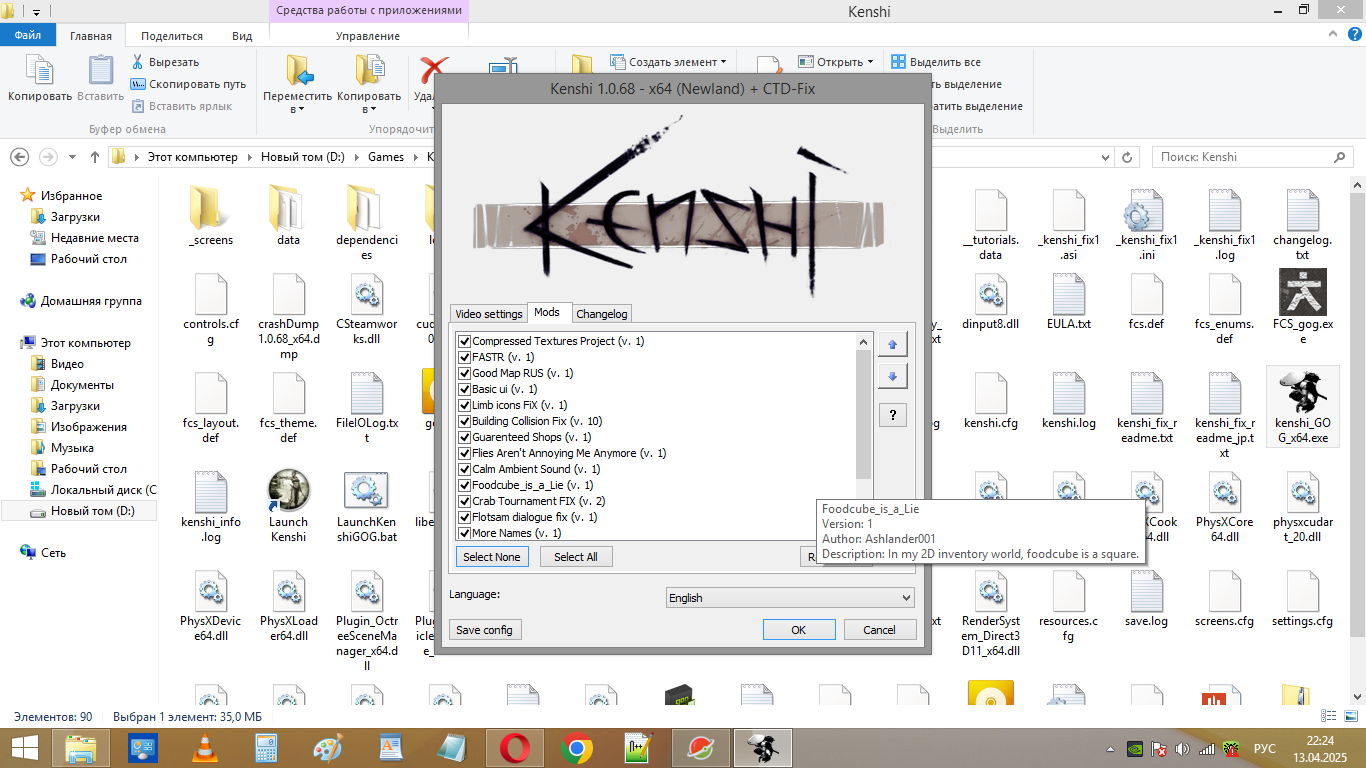1366x768 pixels.
Task: Switch to Video settings tab
Action: point(489,314)
